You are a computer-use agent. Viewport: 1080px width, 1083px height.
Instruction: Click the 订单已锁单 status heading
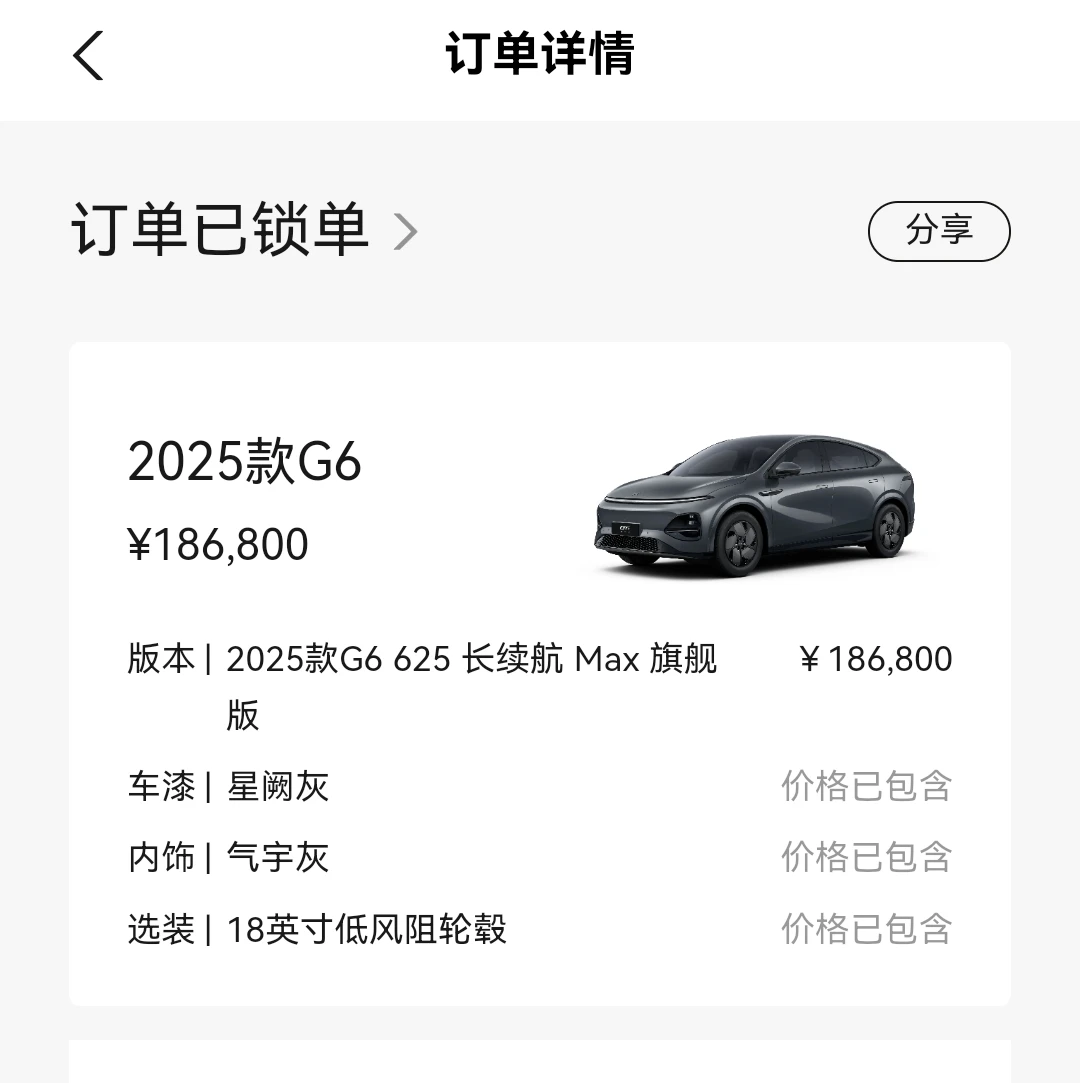220,230
